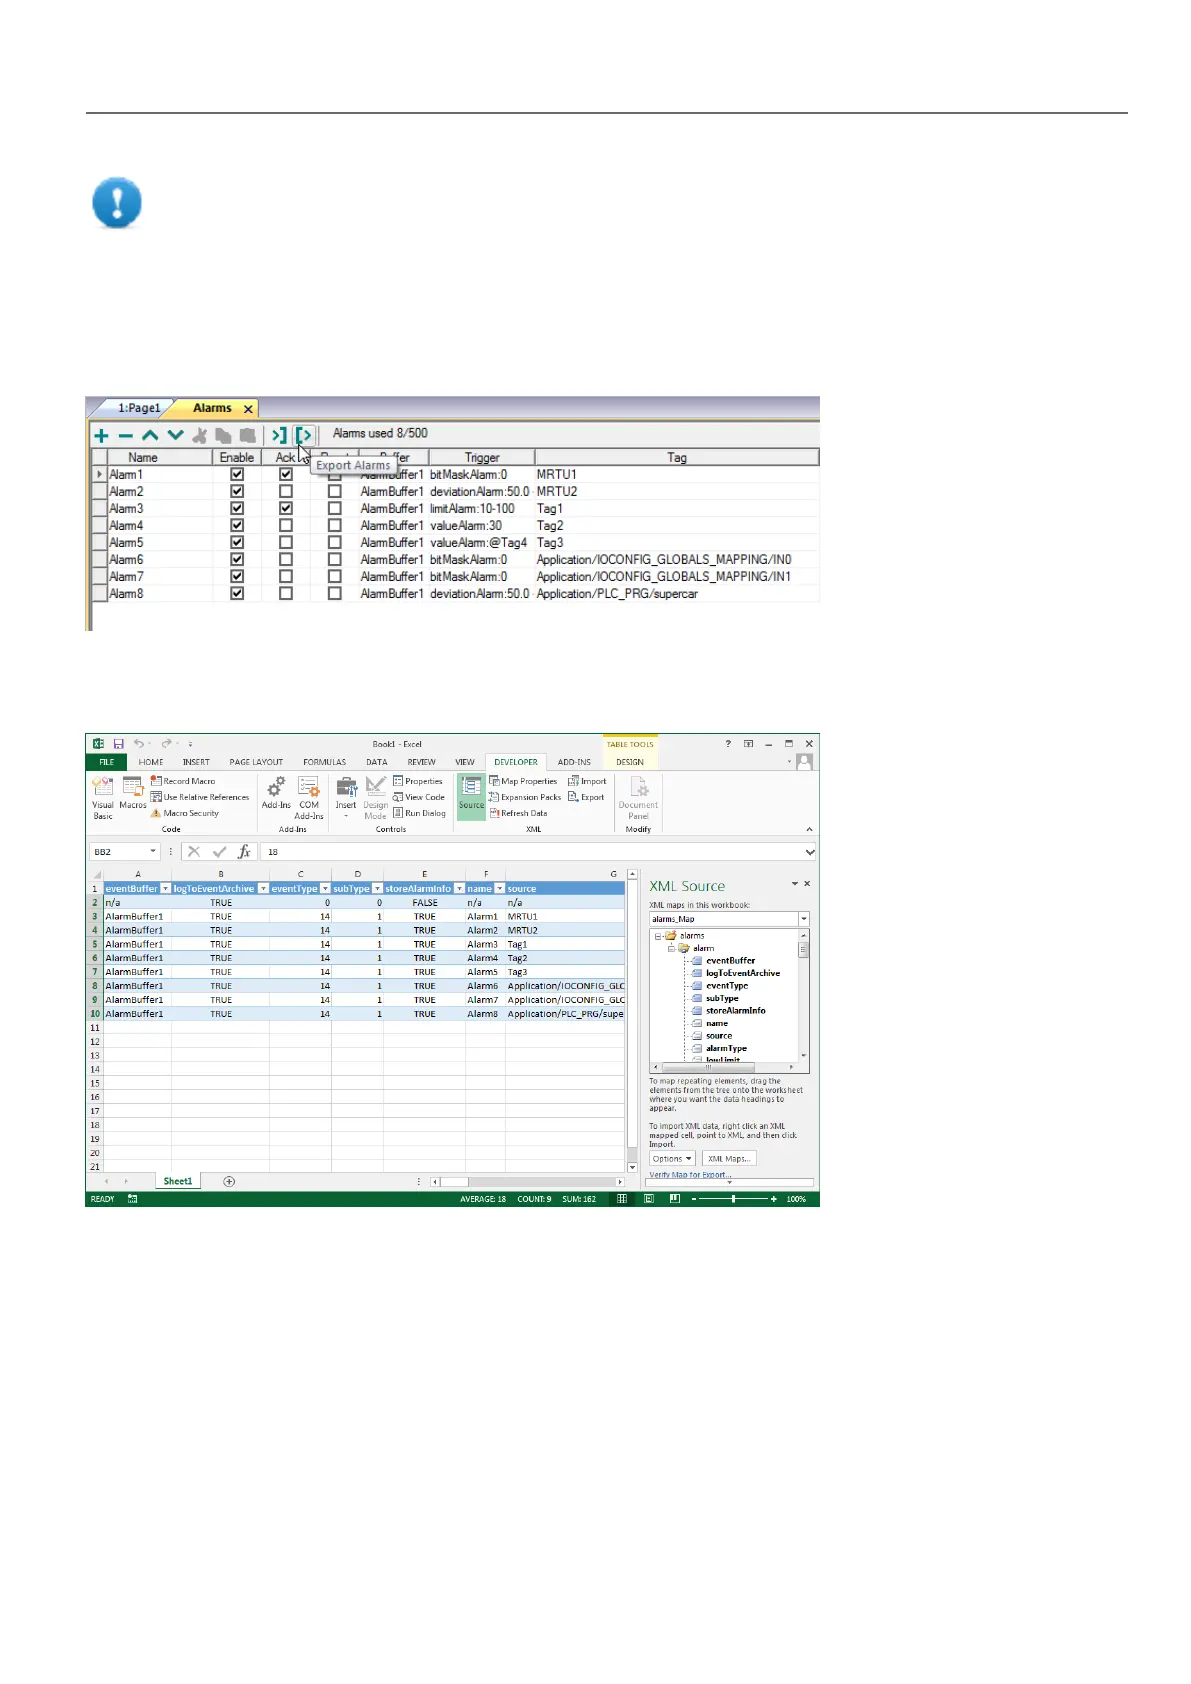Toggle the Enable checkbox for Alarm1

[x=237, y=475]
